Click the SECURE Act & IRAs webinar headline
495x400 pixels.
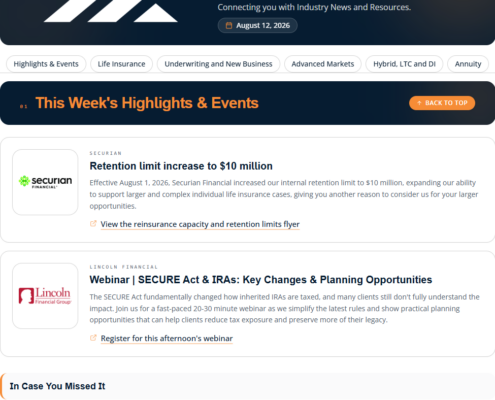click(261, 280)
